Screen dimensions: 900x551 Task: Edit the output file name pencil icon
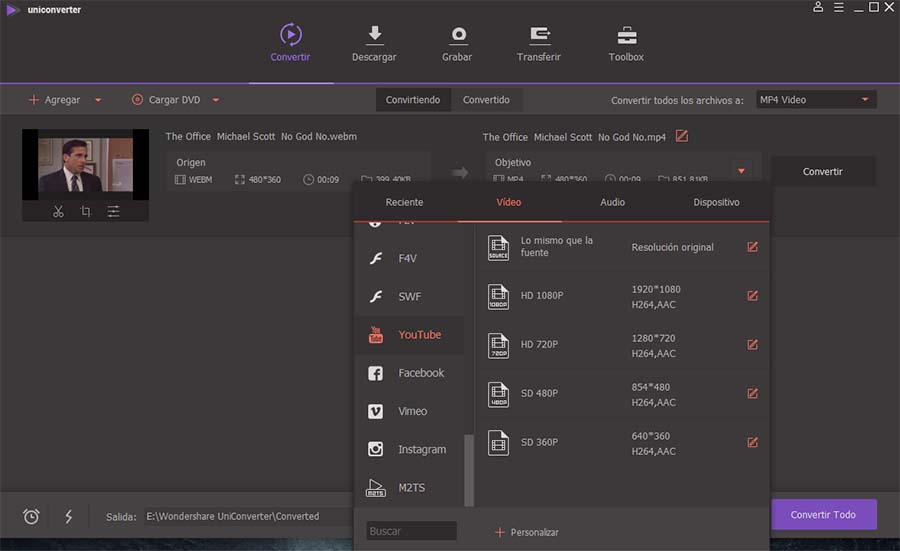tap(681, 136)
